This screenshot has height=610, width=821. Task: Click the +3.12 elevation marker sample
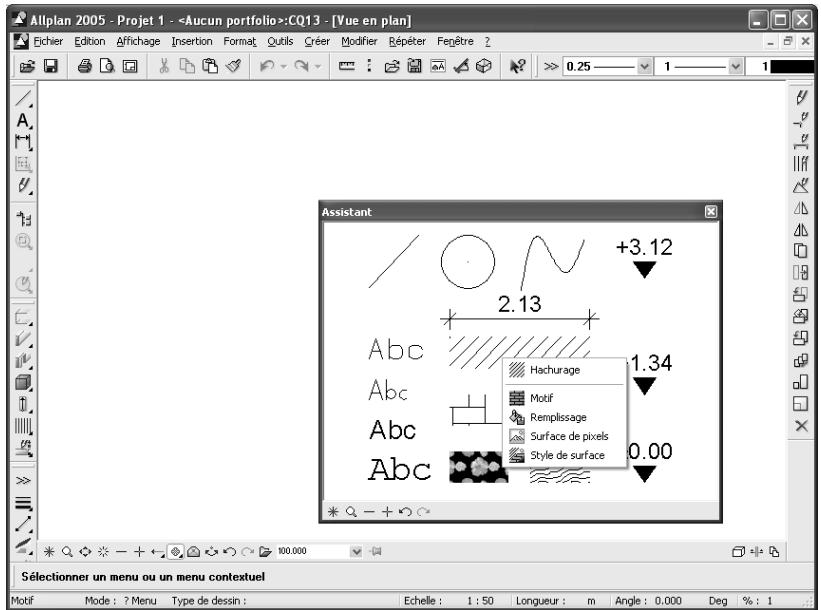pos(644,257)
